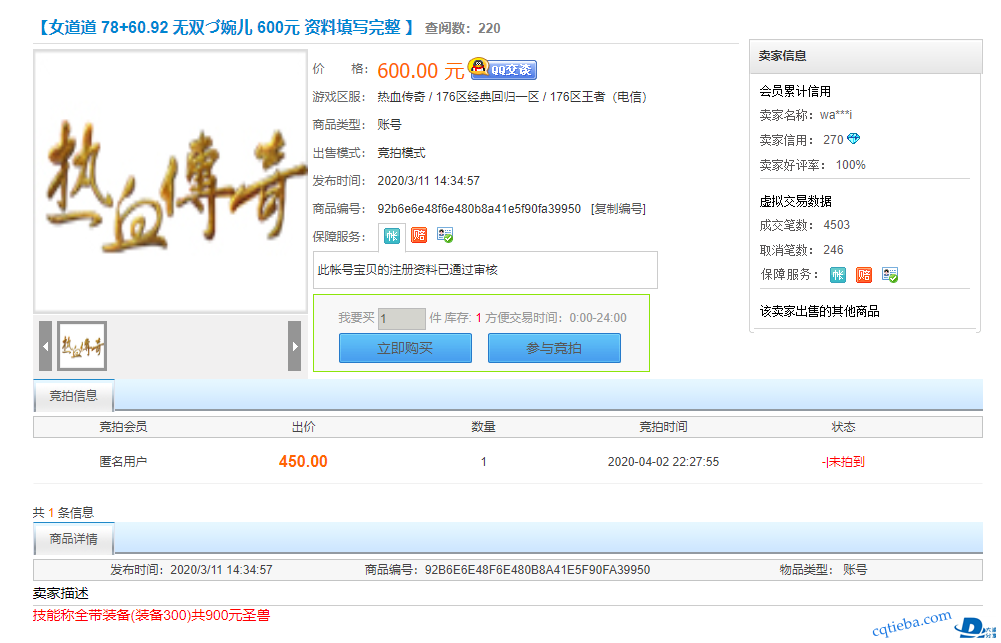
Task: Select the 帐 guarantee icon in 保障服务 row
Action: pyautogui.click(x=391, y=236)
